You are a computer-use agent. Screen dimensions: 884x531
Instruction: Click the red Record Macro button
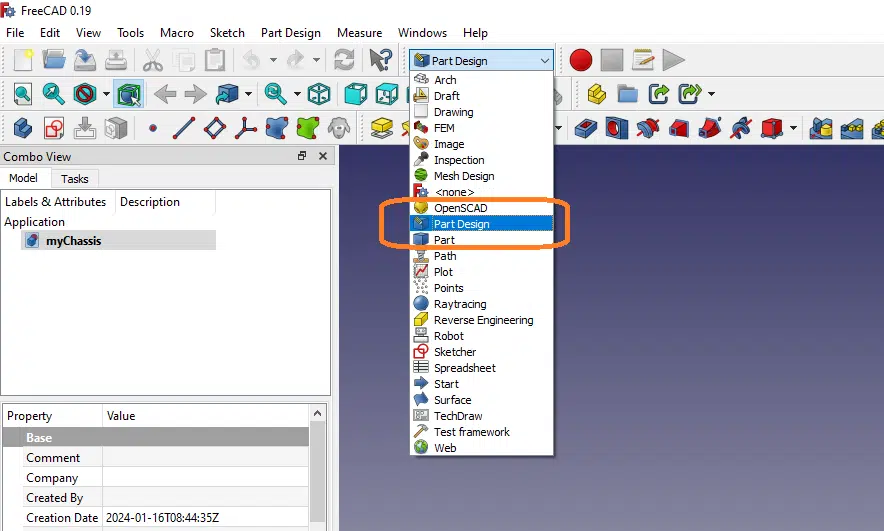pyautogui.click(x=581, y=60)
